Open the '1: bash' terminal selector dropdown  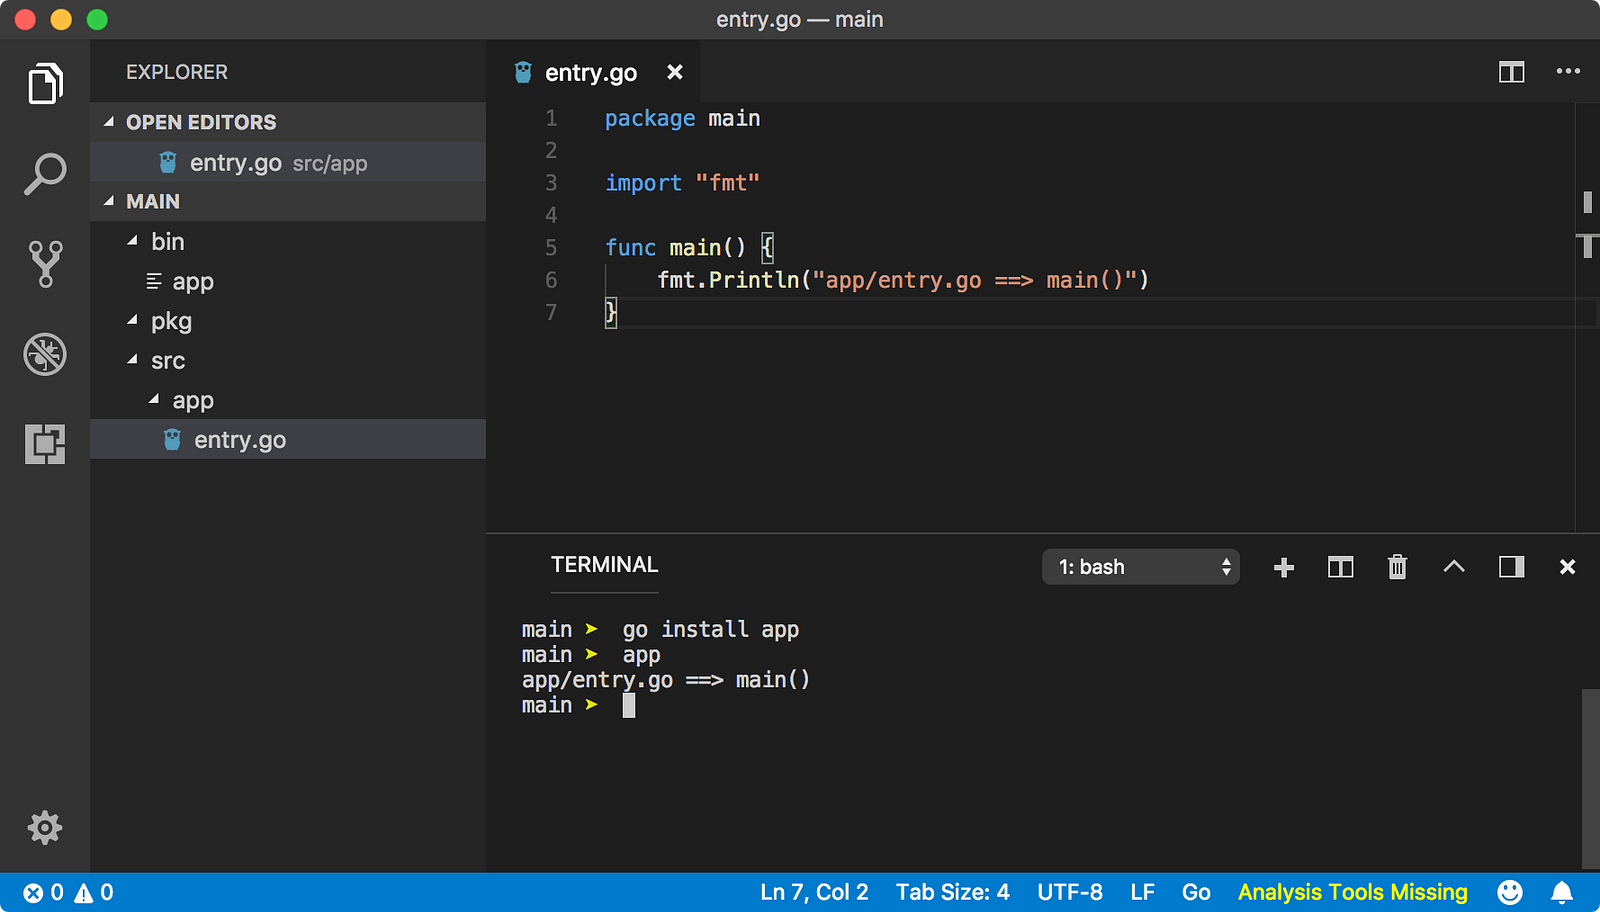click(1140, 567)
